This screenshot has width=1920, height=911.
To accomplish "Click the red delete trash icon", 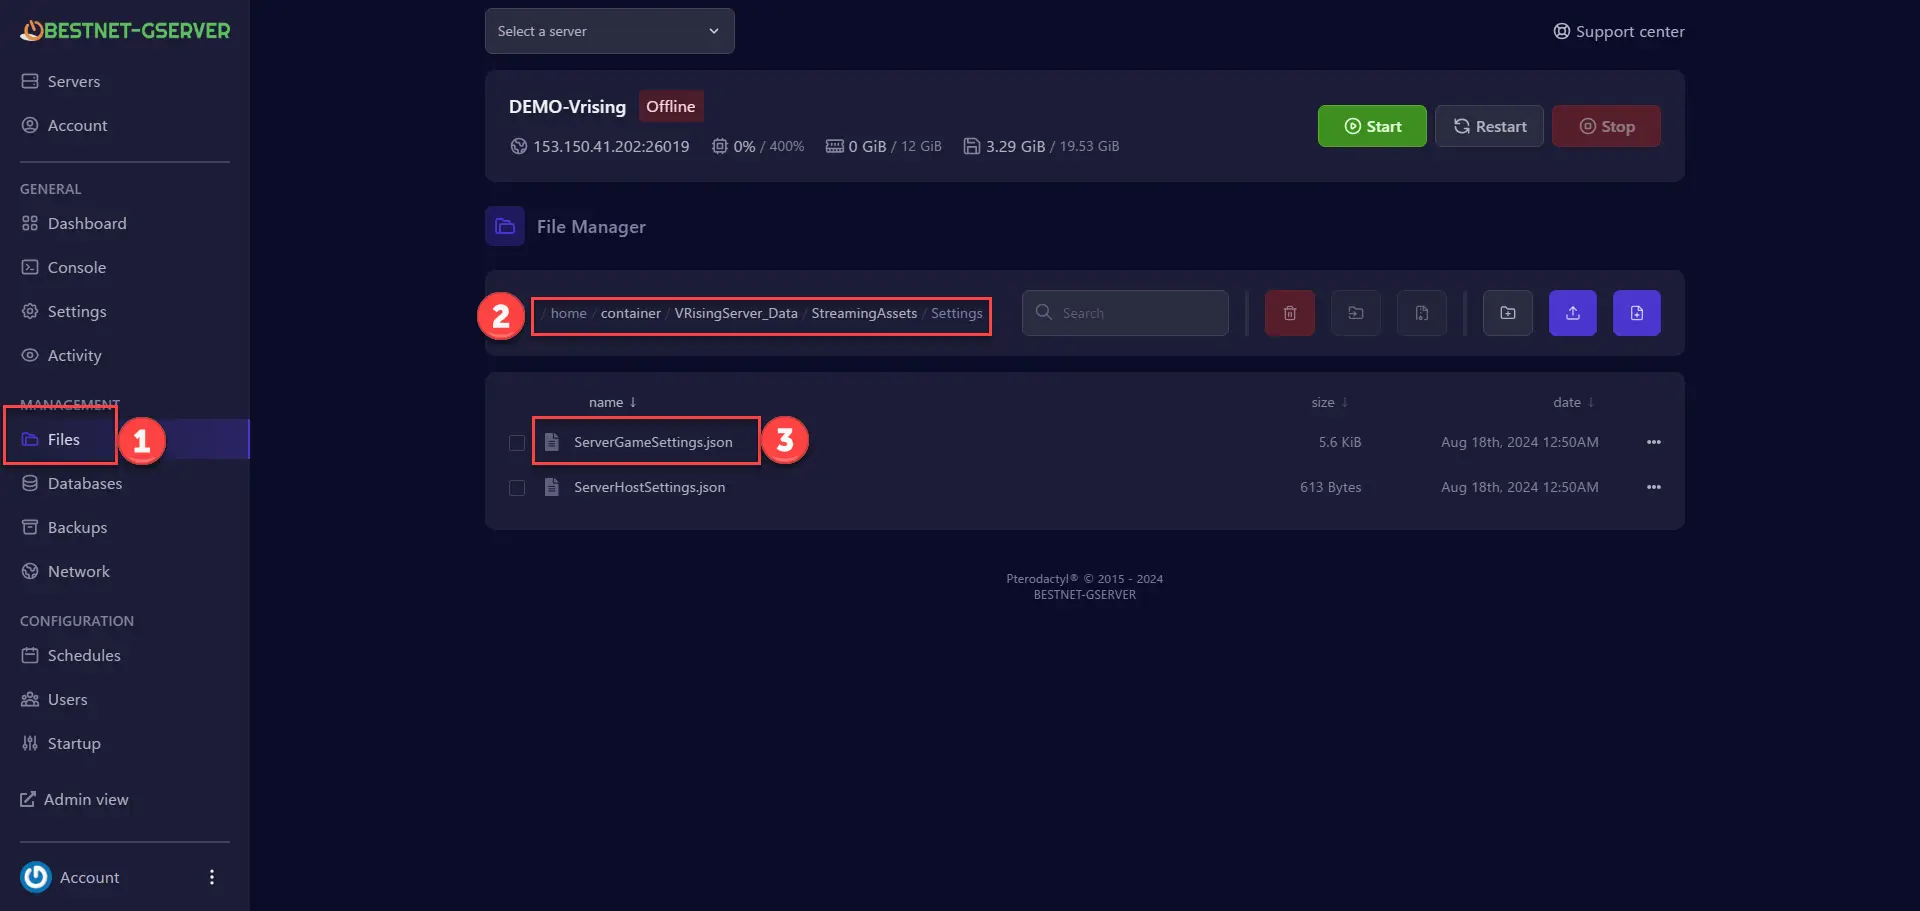I will pos(1289,313).
